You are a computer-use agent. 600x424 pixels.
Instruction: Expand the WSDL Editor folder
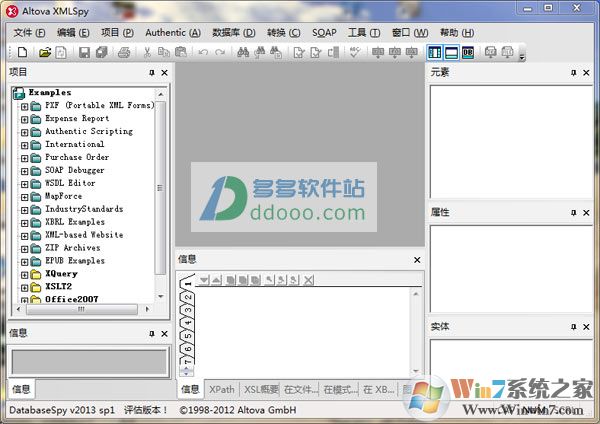point(24,184)
